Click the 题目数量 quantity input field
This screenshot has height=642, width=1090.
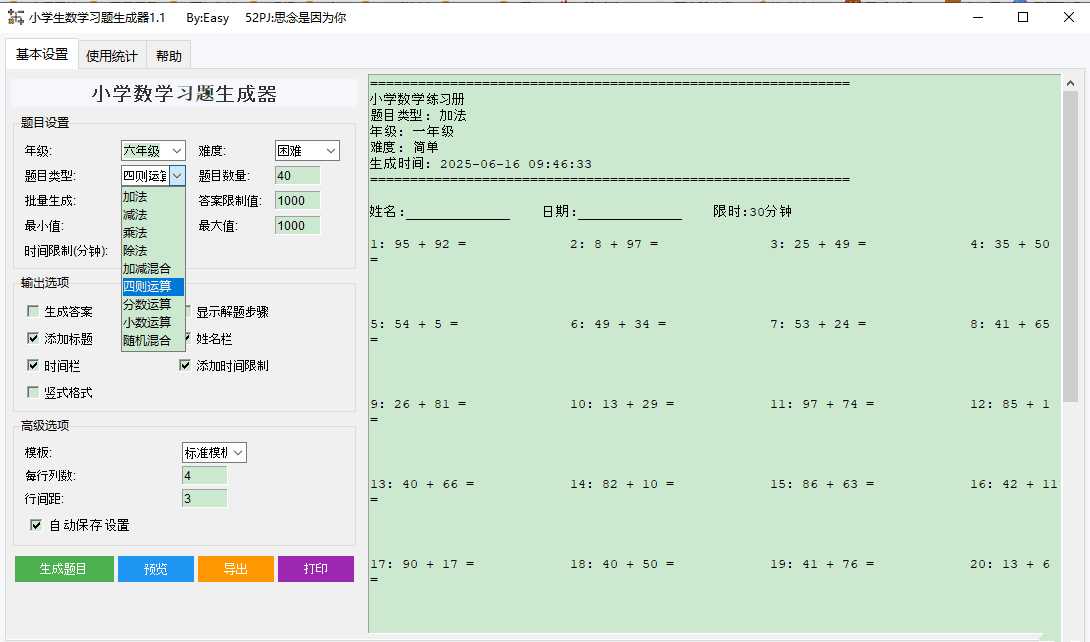[x=297, y=174]
